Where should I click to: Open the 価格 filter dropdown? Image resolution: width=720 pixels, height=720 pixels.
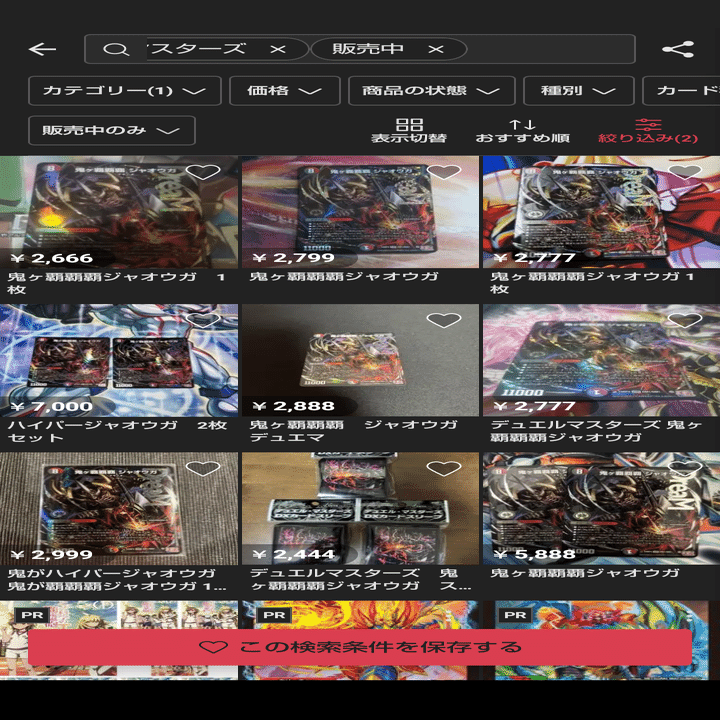tap(285, 91)
